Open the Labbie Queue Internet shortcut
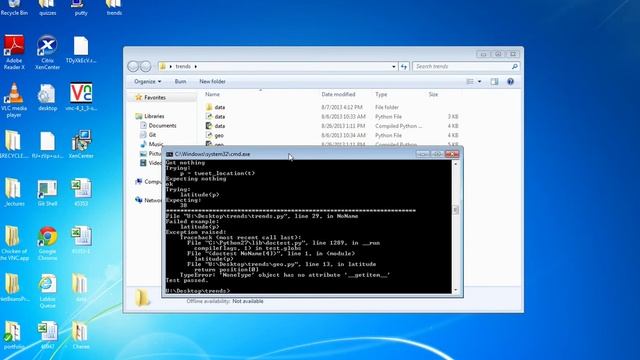This screenshot has height=360, width=640. coord(47,291)
